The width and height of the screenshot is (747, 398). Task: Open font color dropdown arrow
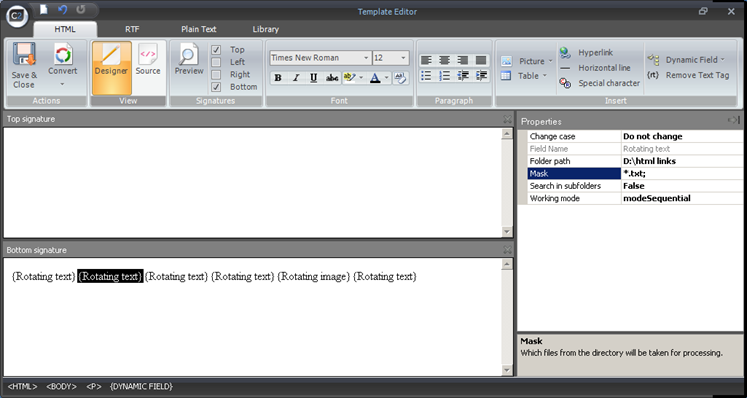tap(386, 78)
